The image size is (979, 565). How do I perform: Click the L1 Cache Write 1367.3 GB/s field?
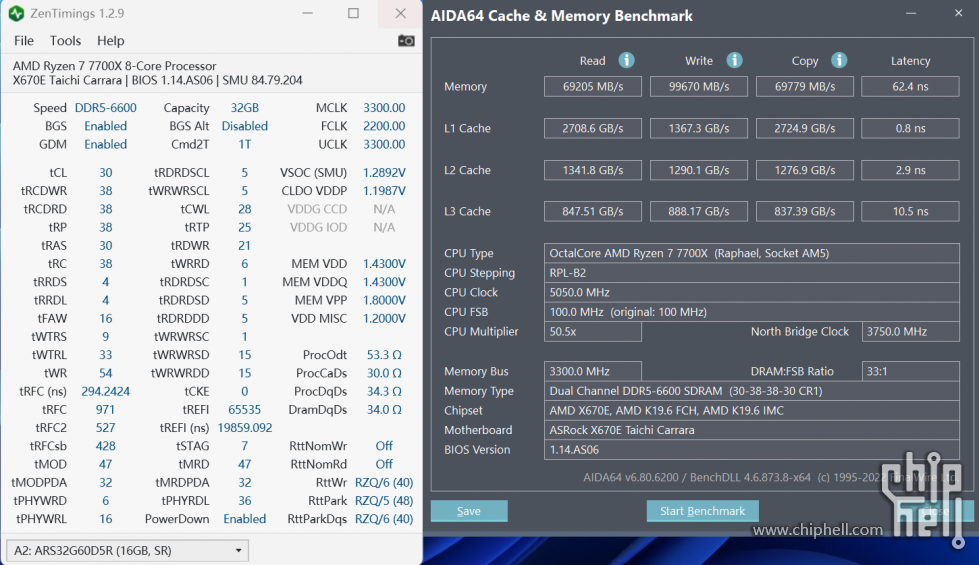(699, 128)
